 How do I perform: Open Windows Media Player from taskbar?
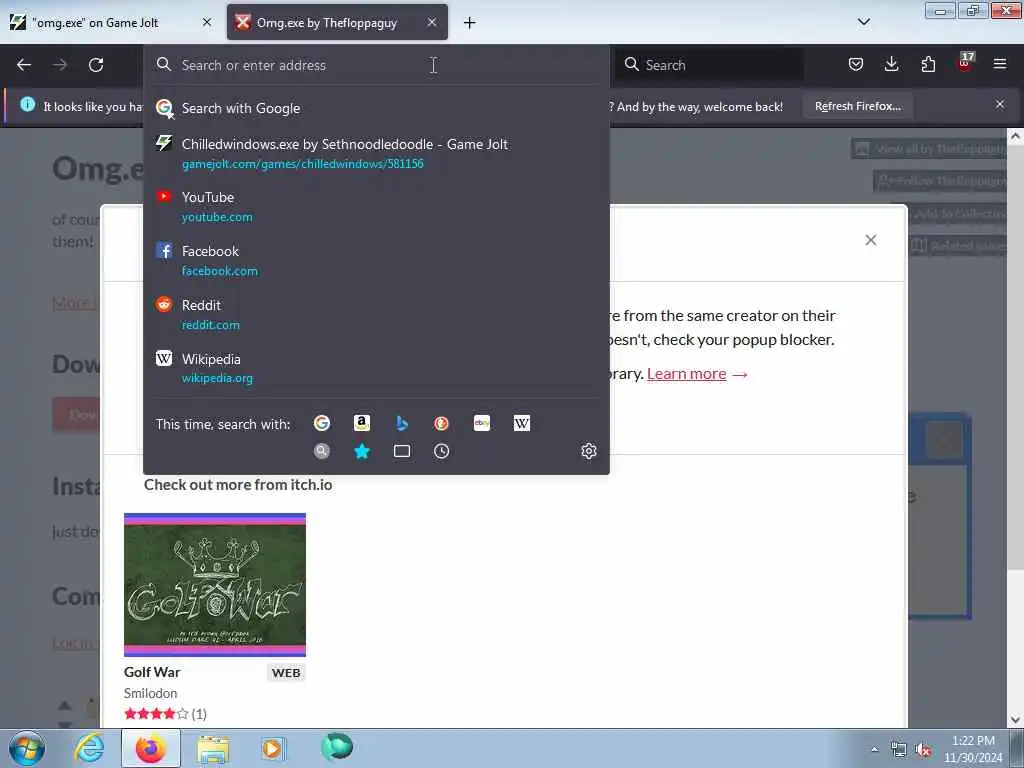(273, 748)
